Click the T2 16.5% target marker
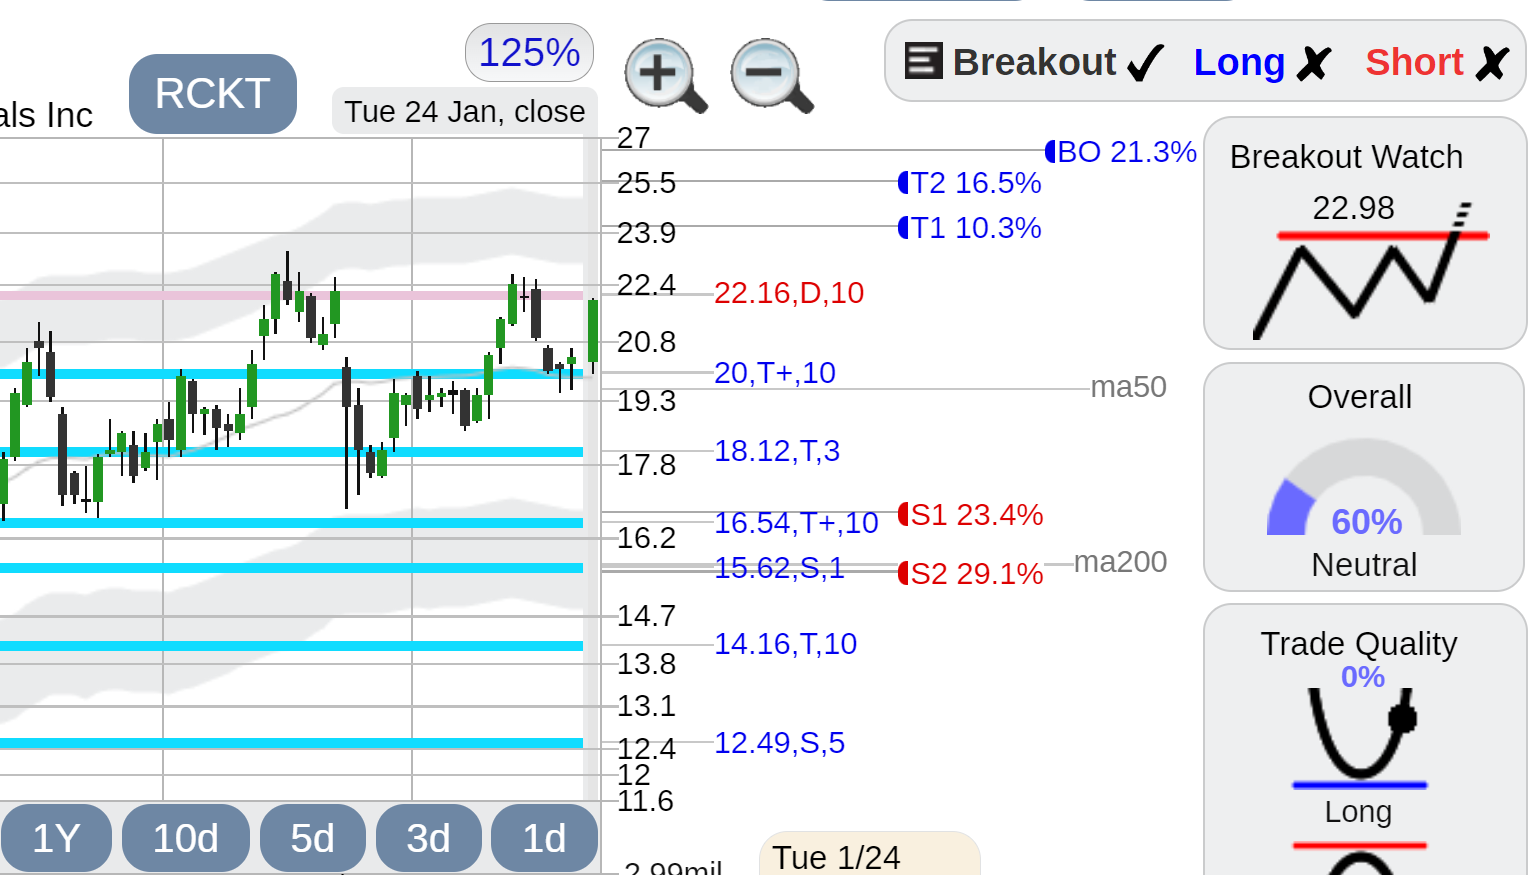The width and height of the screenshot is (1531, 875). pyautogui.click(x=970, y=183)
